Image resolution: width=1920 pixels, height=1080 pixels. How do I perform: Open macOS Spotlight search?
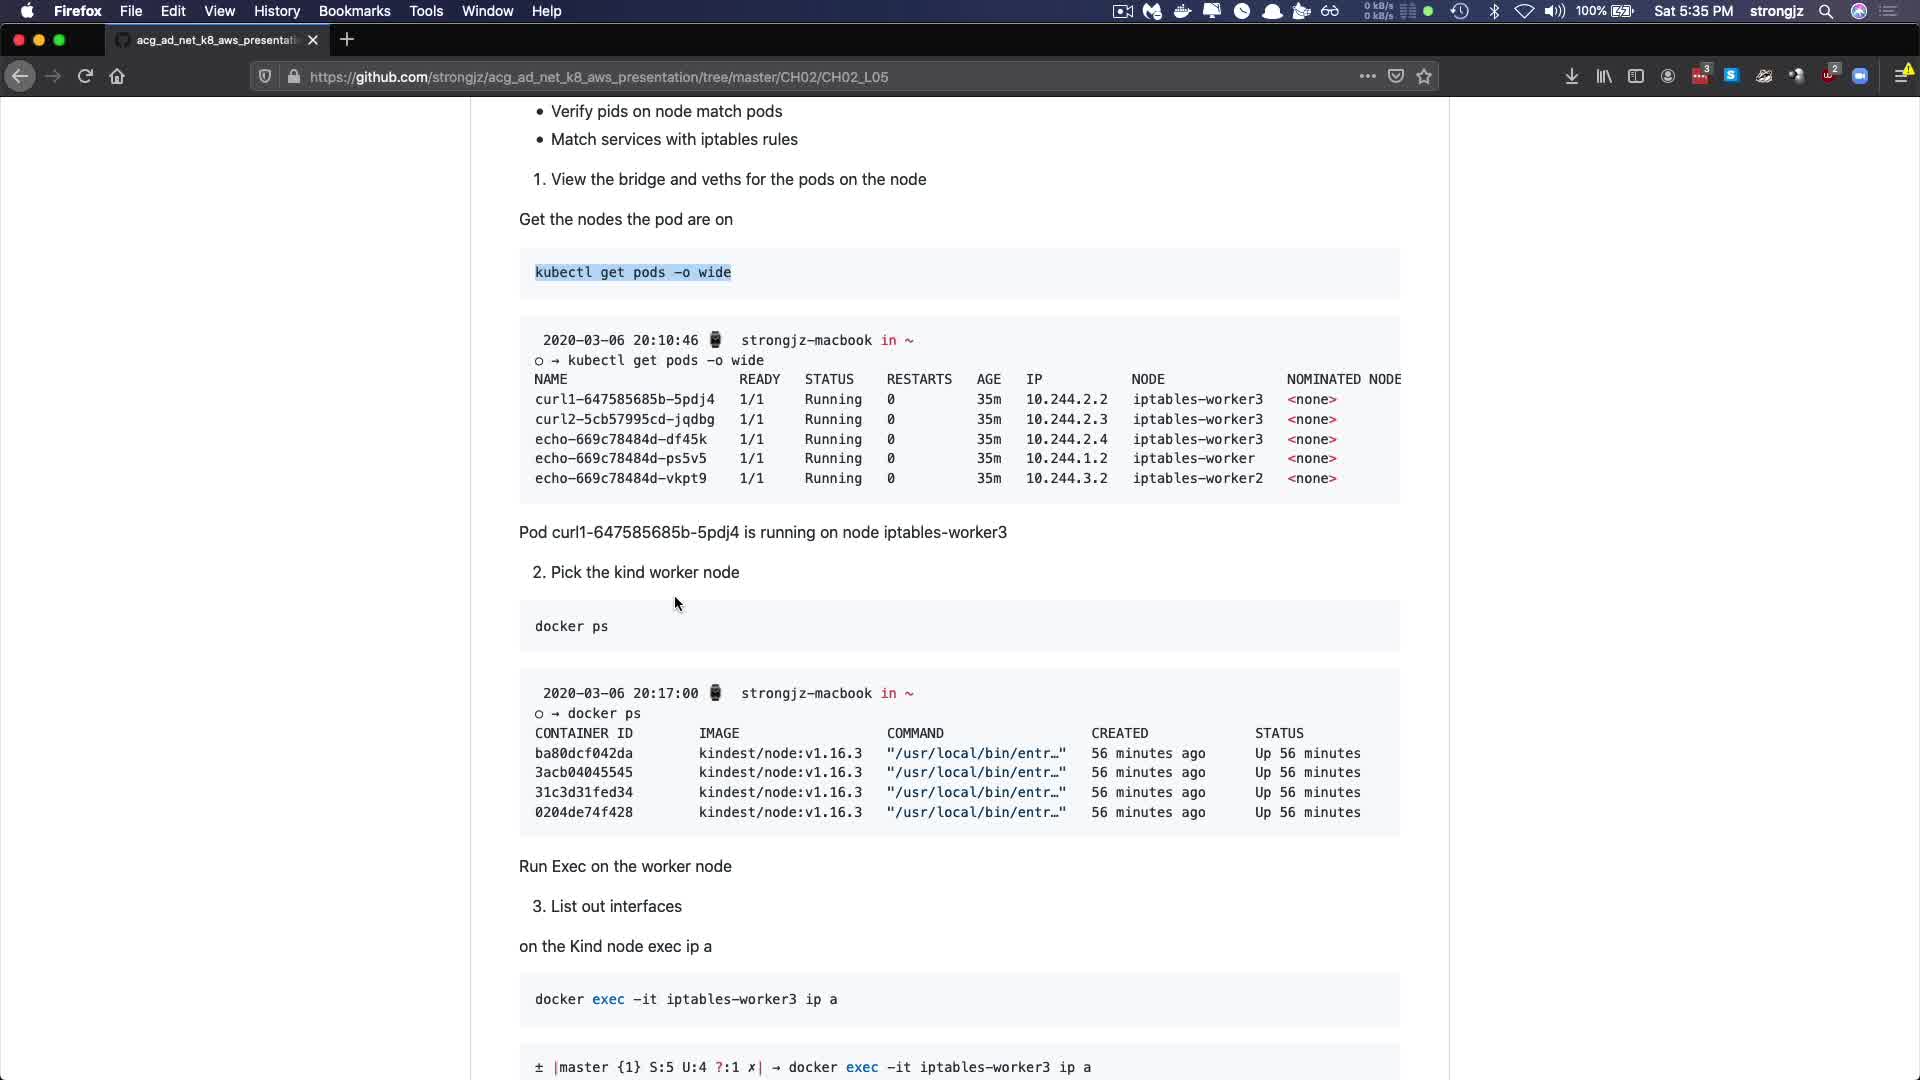click(x=1826, y=11)
